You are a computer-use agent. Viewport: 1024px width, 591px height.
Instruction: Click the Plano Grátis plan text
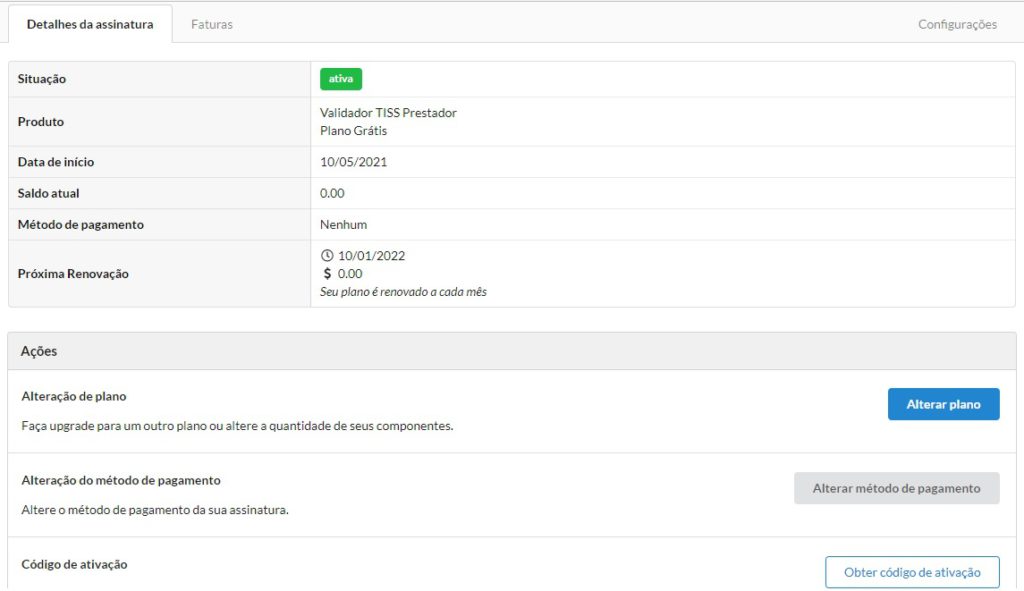coord(353,131)
